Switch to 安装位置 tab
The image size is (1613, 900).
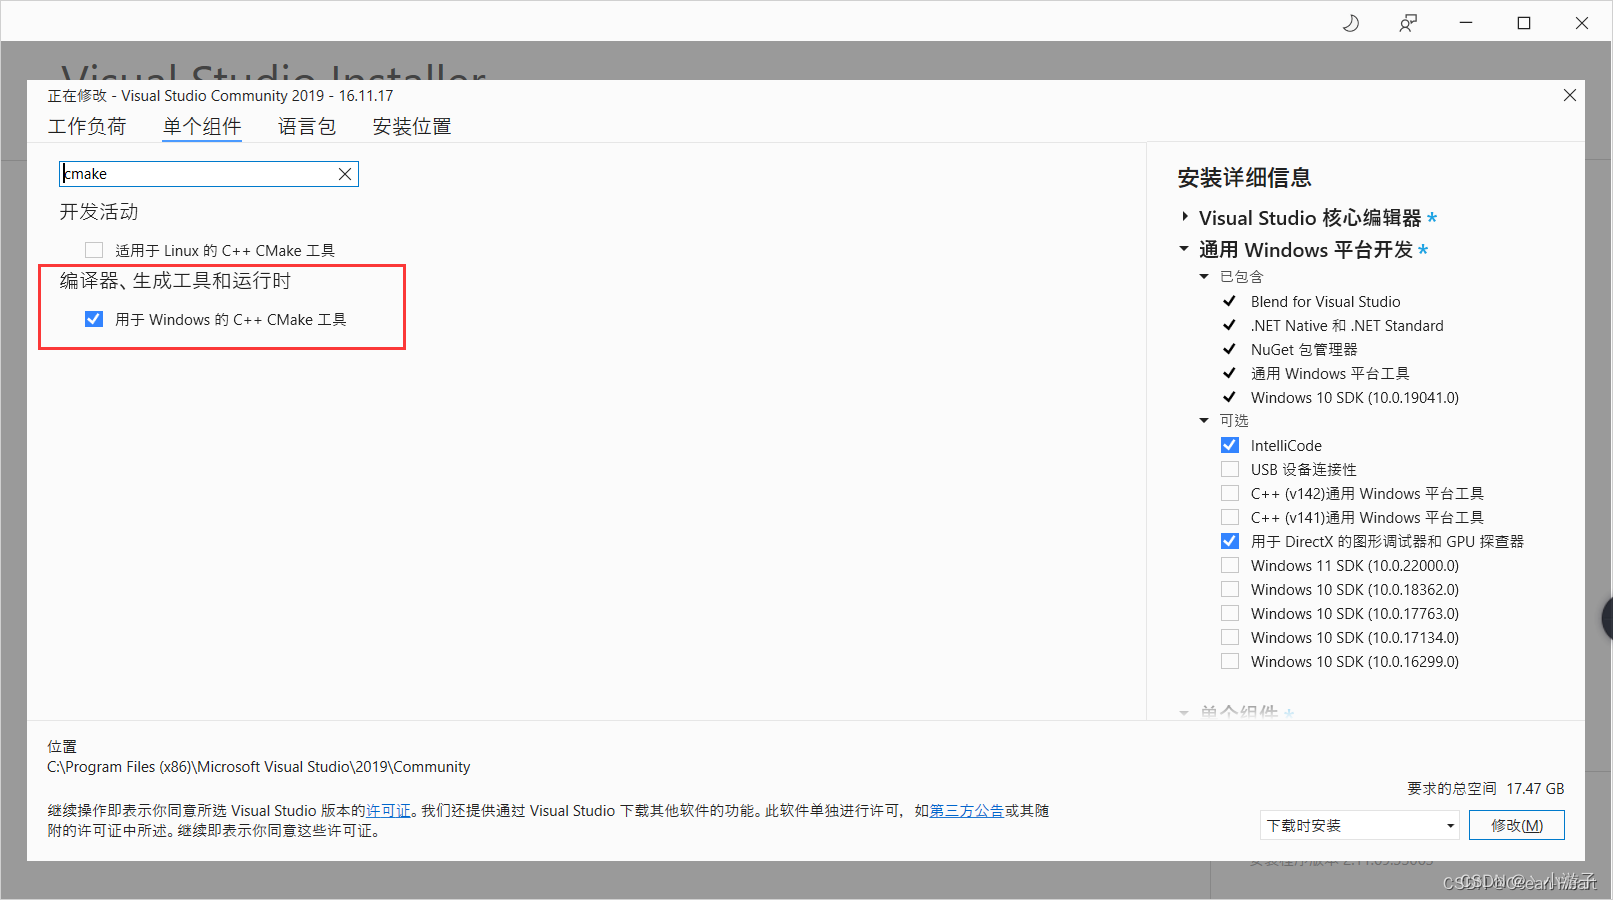click(x=412, y=126)
